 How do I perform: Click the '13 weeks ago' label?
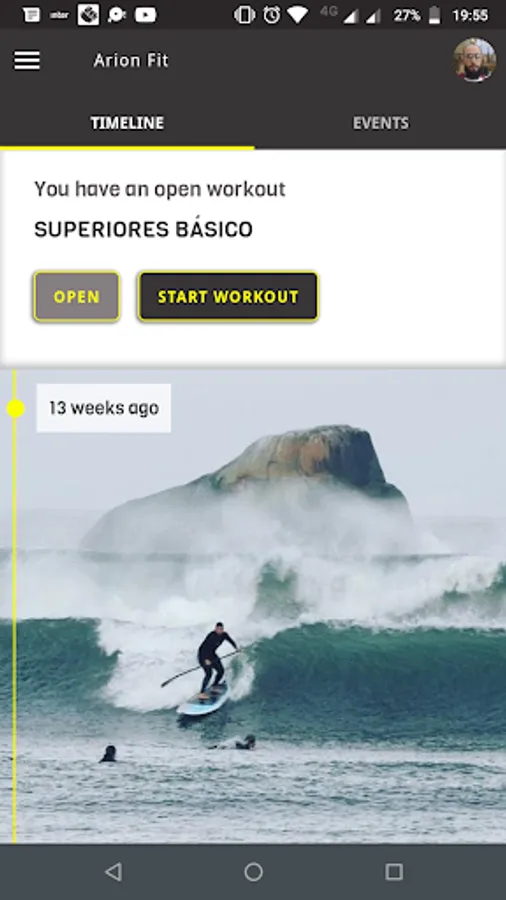click(104, 408)
